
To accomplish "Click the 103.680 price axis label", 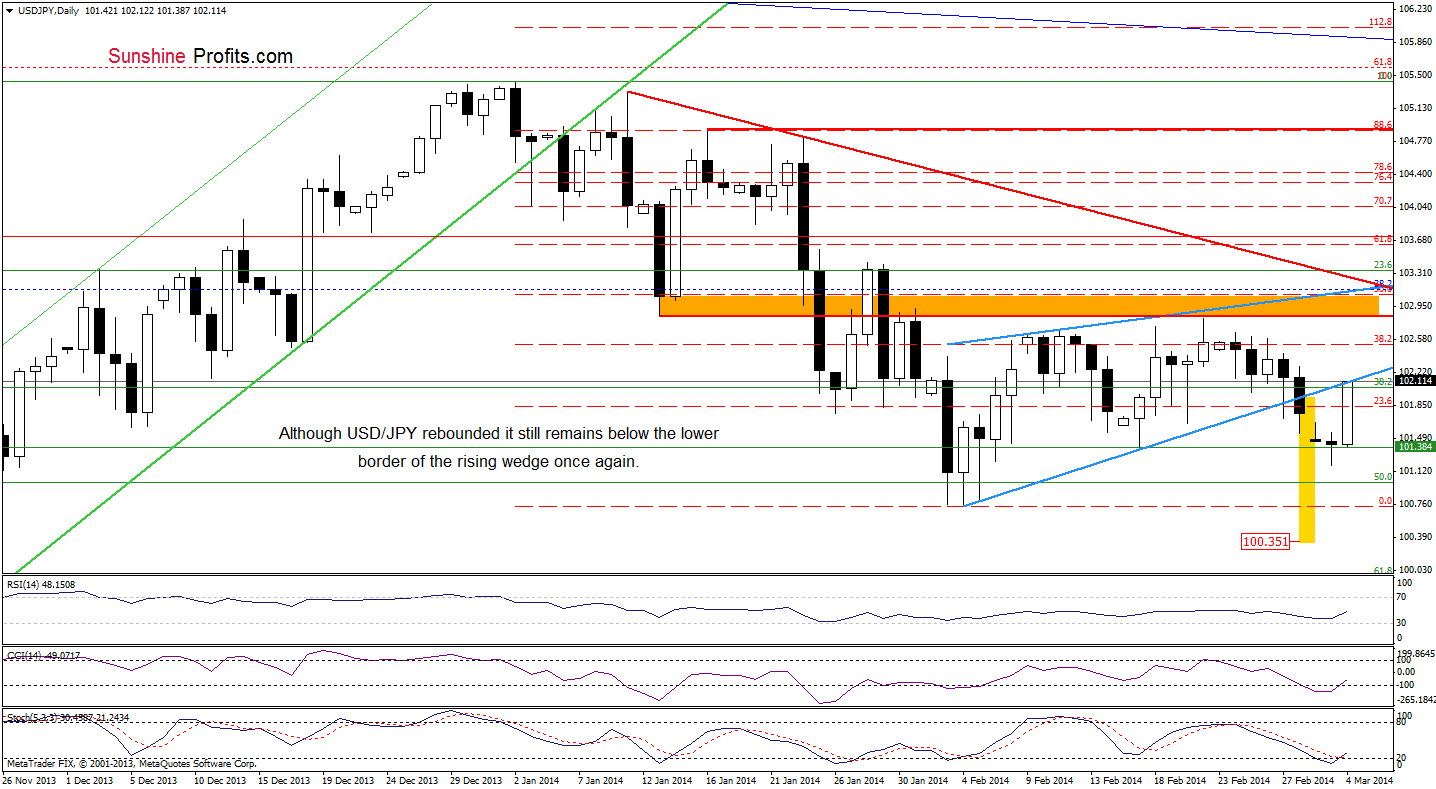I will [x=1415, y=239].
